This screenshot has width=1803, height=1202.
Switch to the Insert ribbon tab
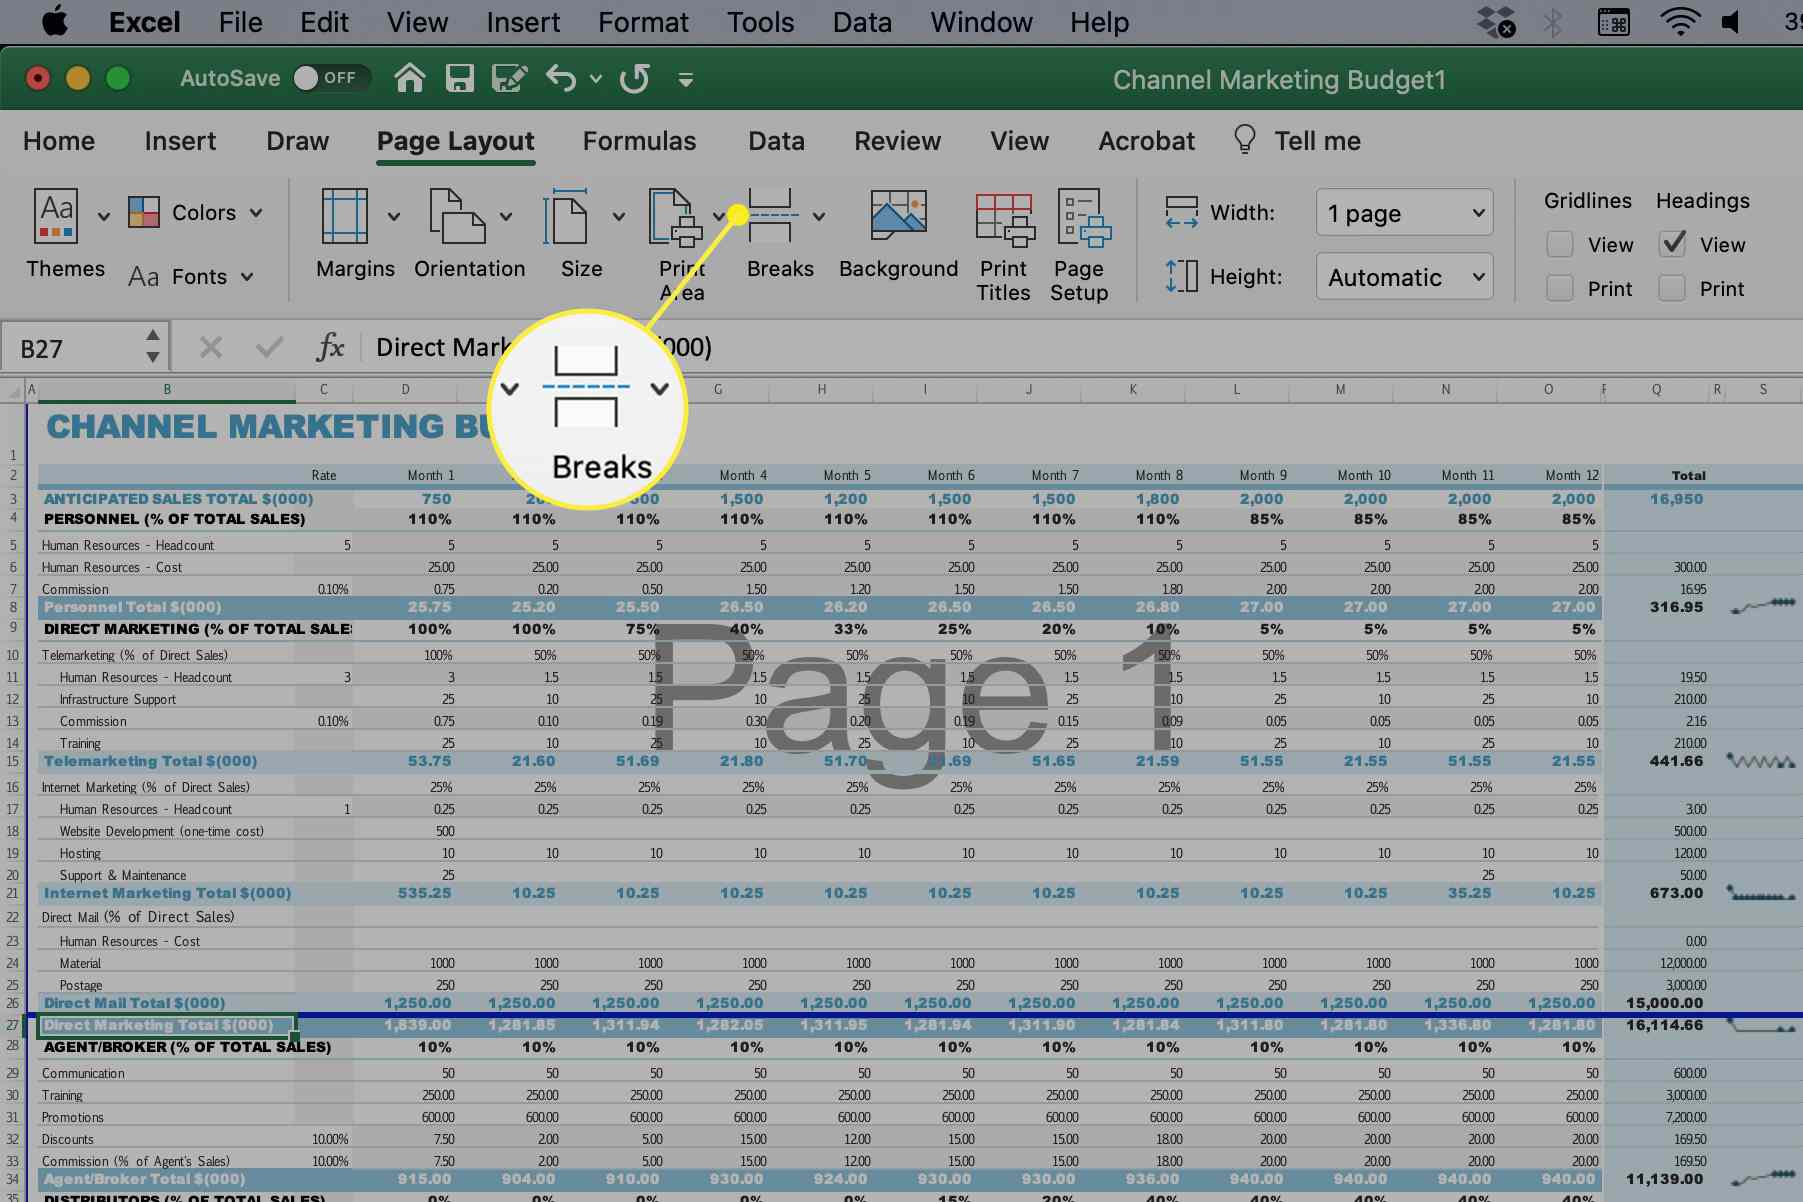(x=180, y=141)
